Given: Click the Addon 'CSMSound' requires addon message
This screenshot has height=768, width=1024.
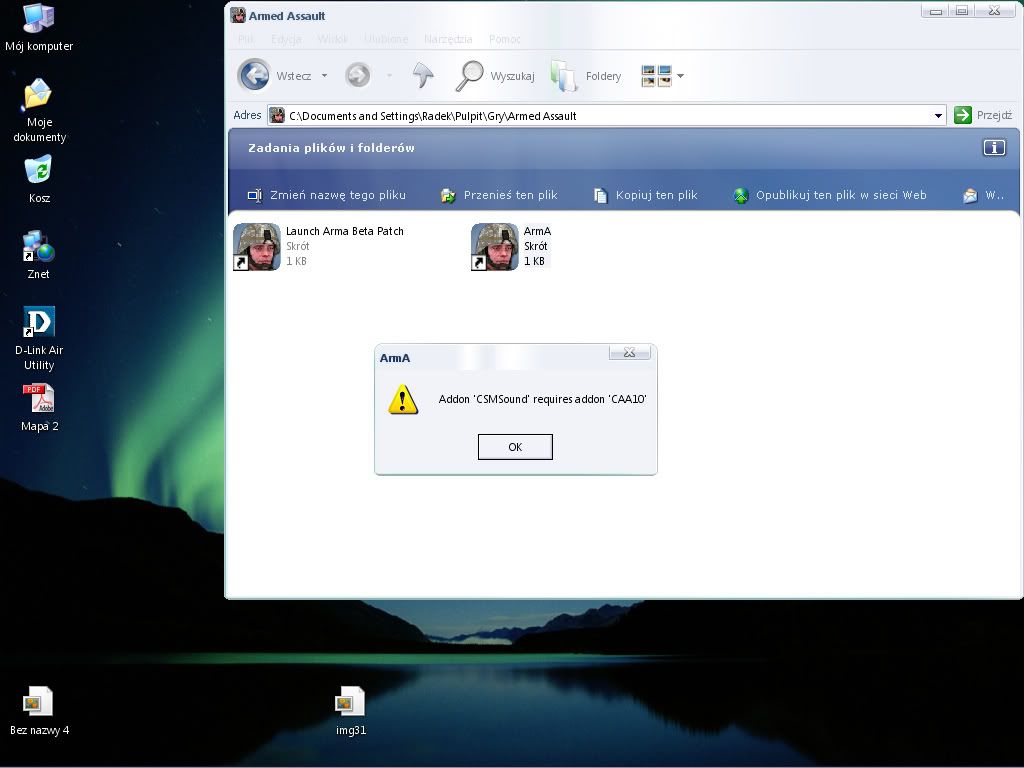Looking at the screenshot, I should [542, 399].
